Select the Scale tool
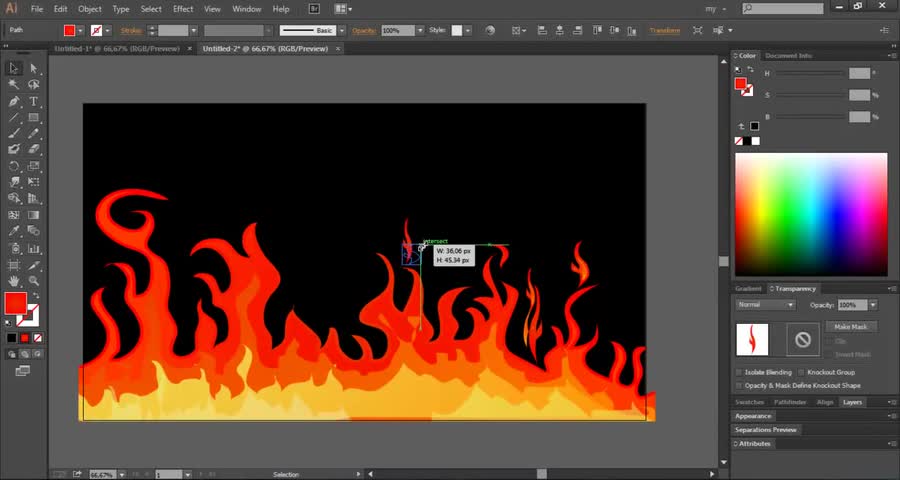The height and width of the screenshot is (480, 900). click(33, 166)
